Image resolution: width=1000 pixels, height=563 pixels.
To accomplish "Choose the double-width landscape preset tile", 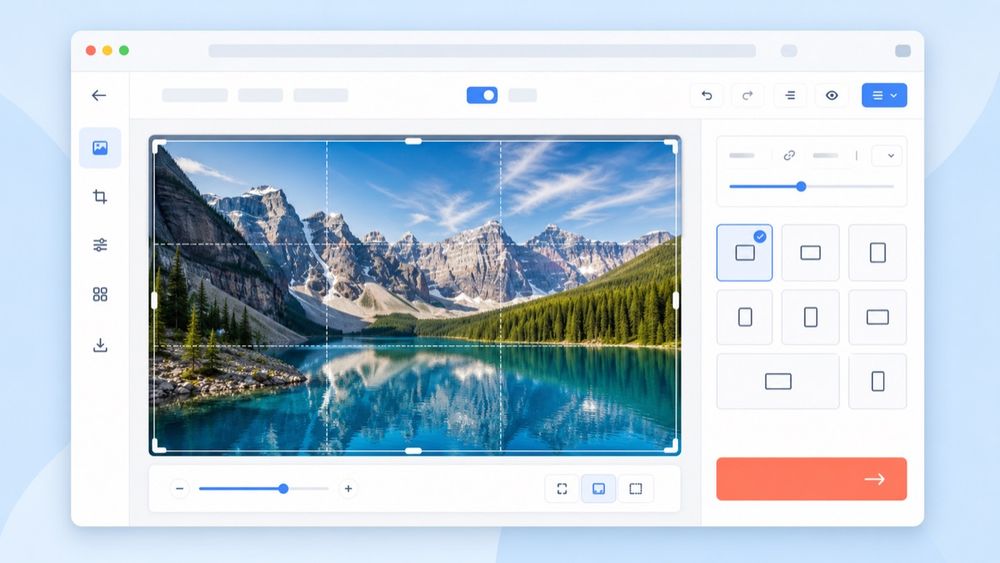I will (778, 381).
